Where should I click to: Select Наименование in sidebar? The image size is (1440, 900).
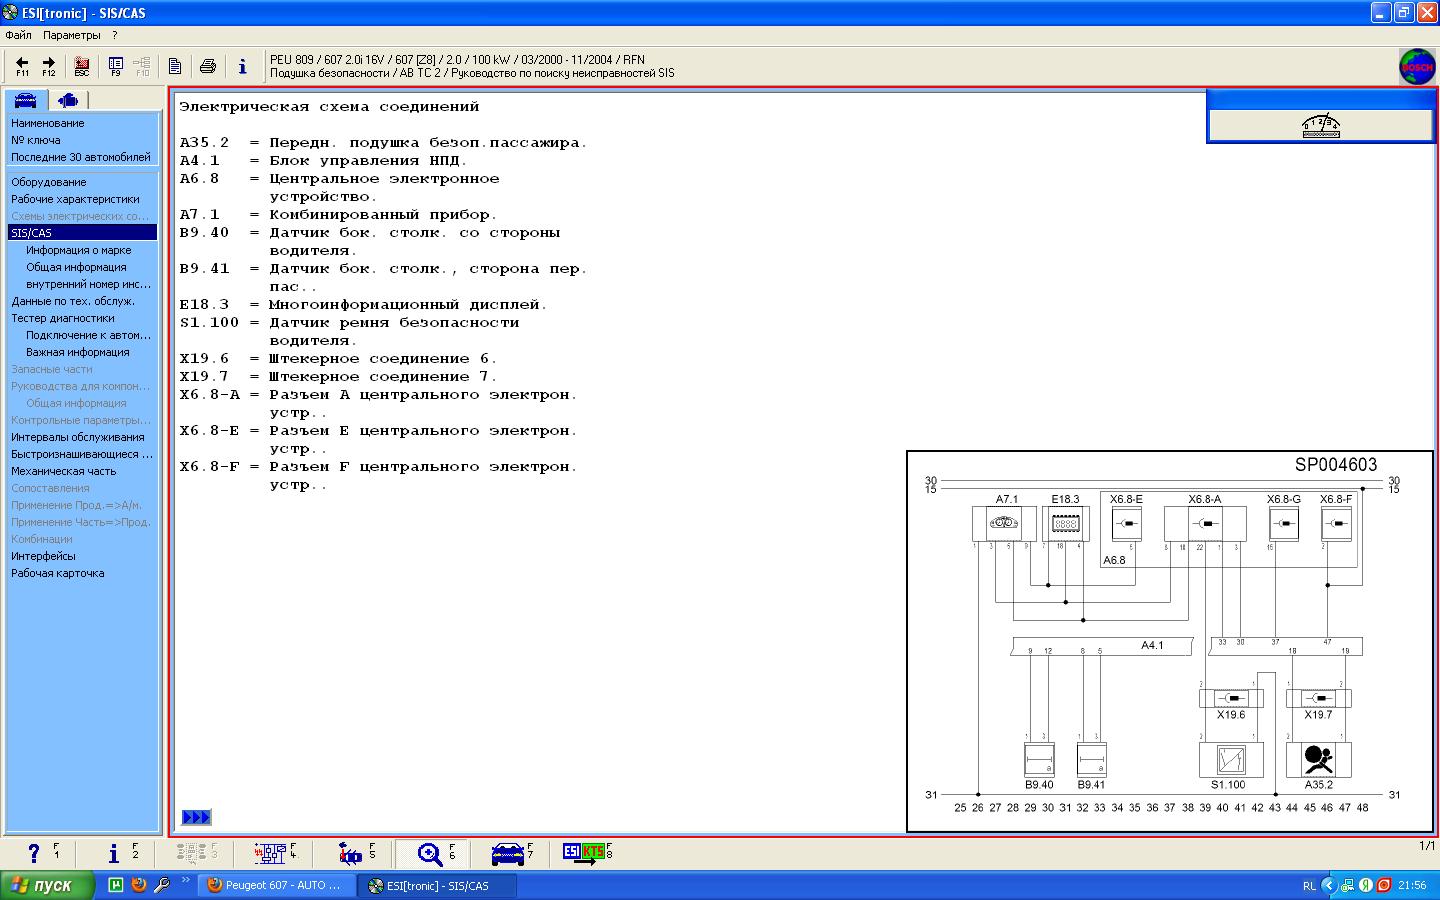click(48, 123)
